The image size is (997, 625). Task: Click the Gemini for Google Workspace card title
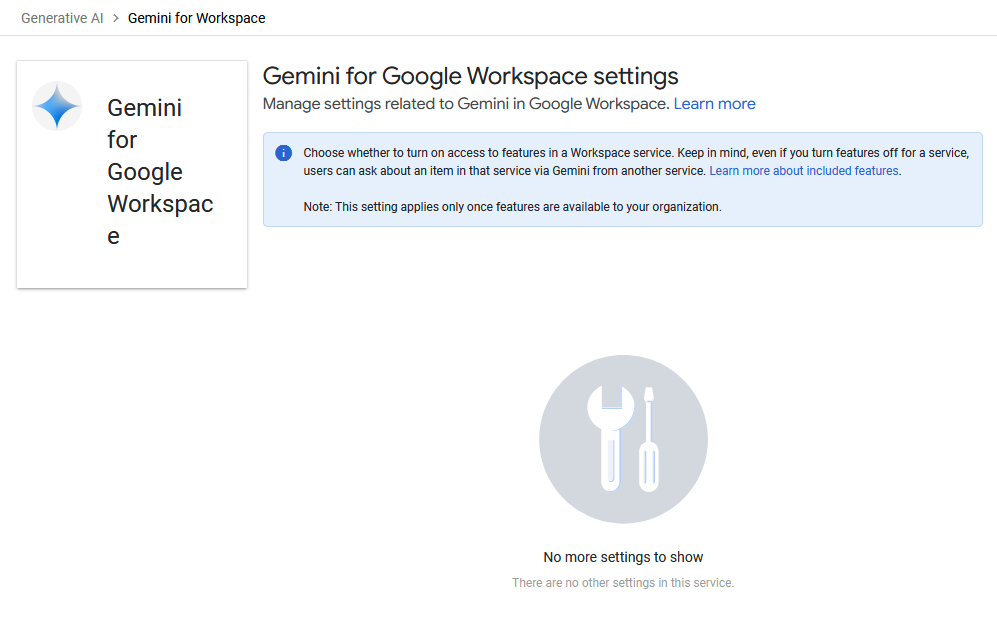[x=160, y=172]
